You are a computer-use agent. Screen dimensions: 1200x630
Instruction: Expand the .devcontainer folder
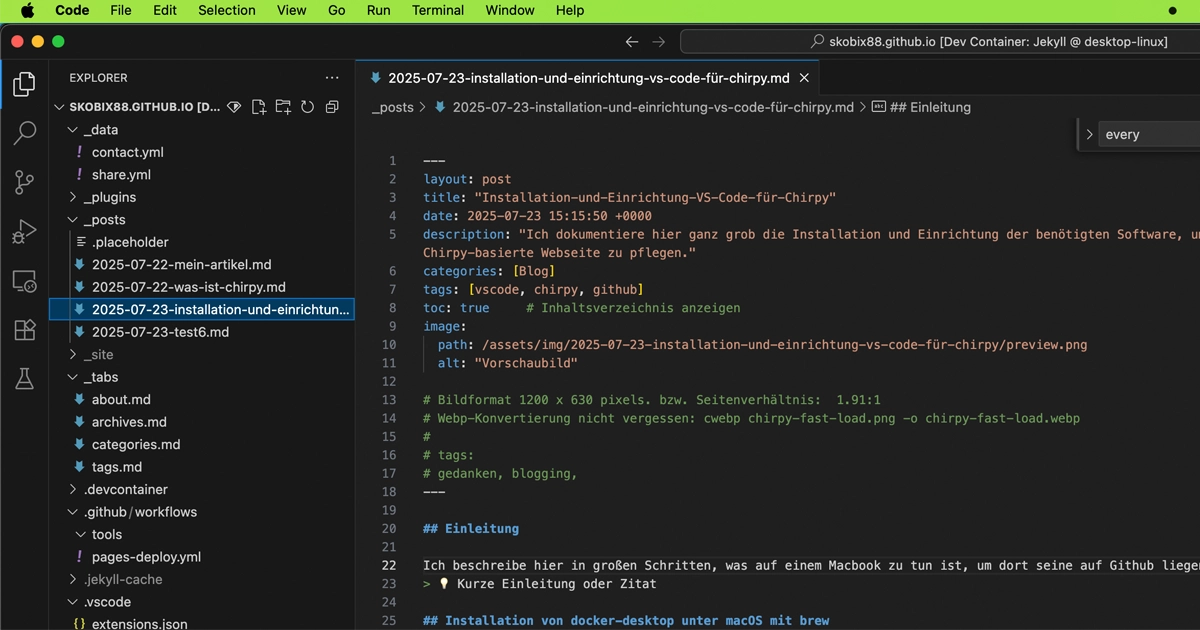click(x=125, y=490)
